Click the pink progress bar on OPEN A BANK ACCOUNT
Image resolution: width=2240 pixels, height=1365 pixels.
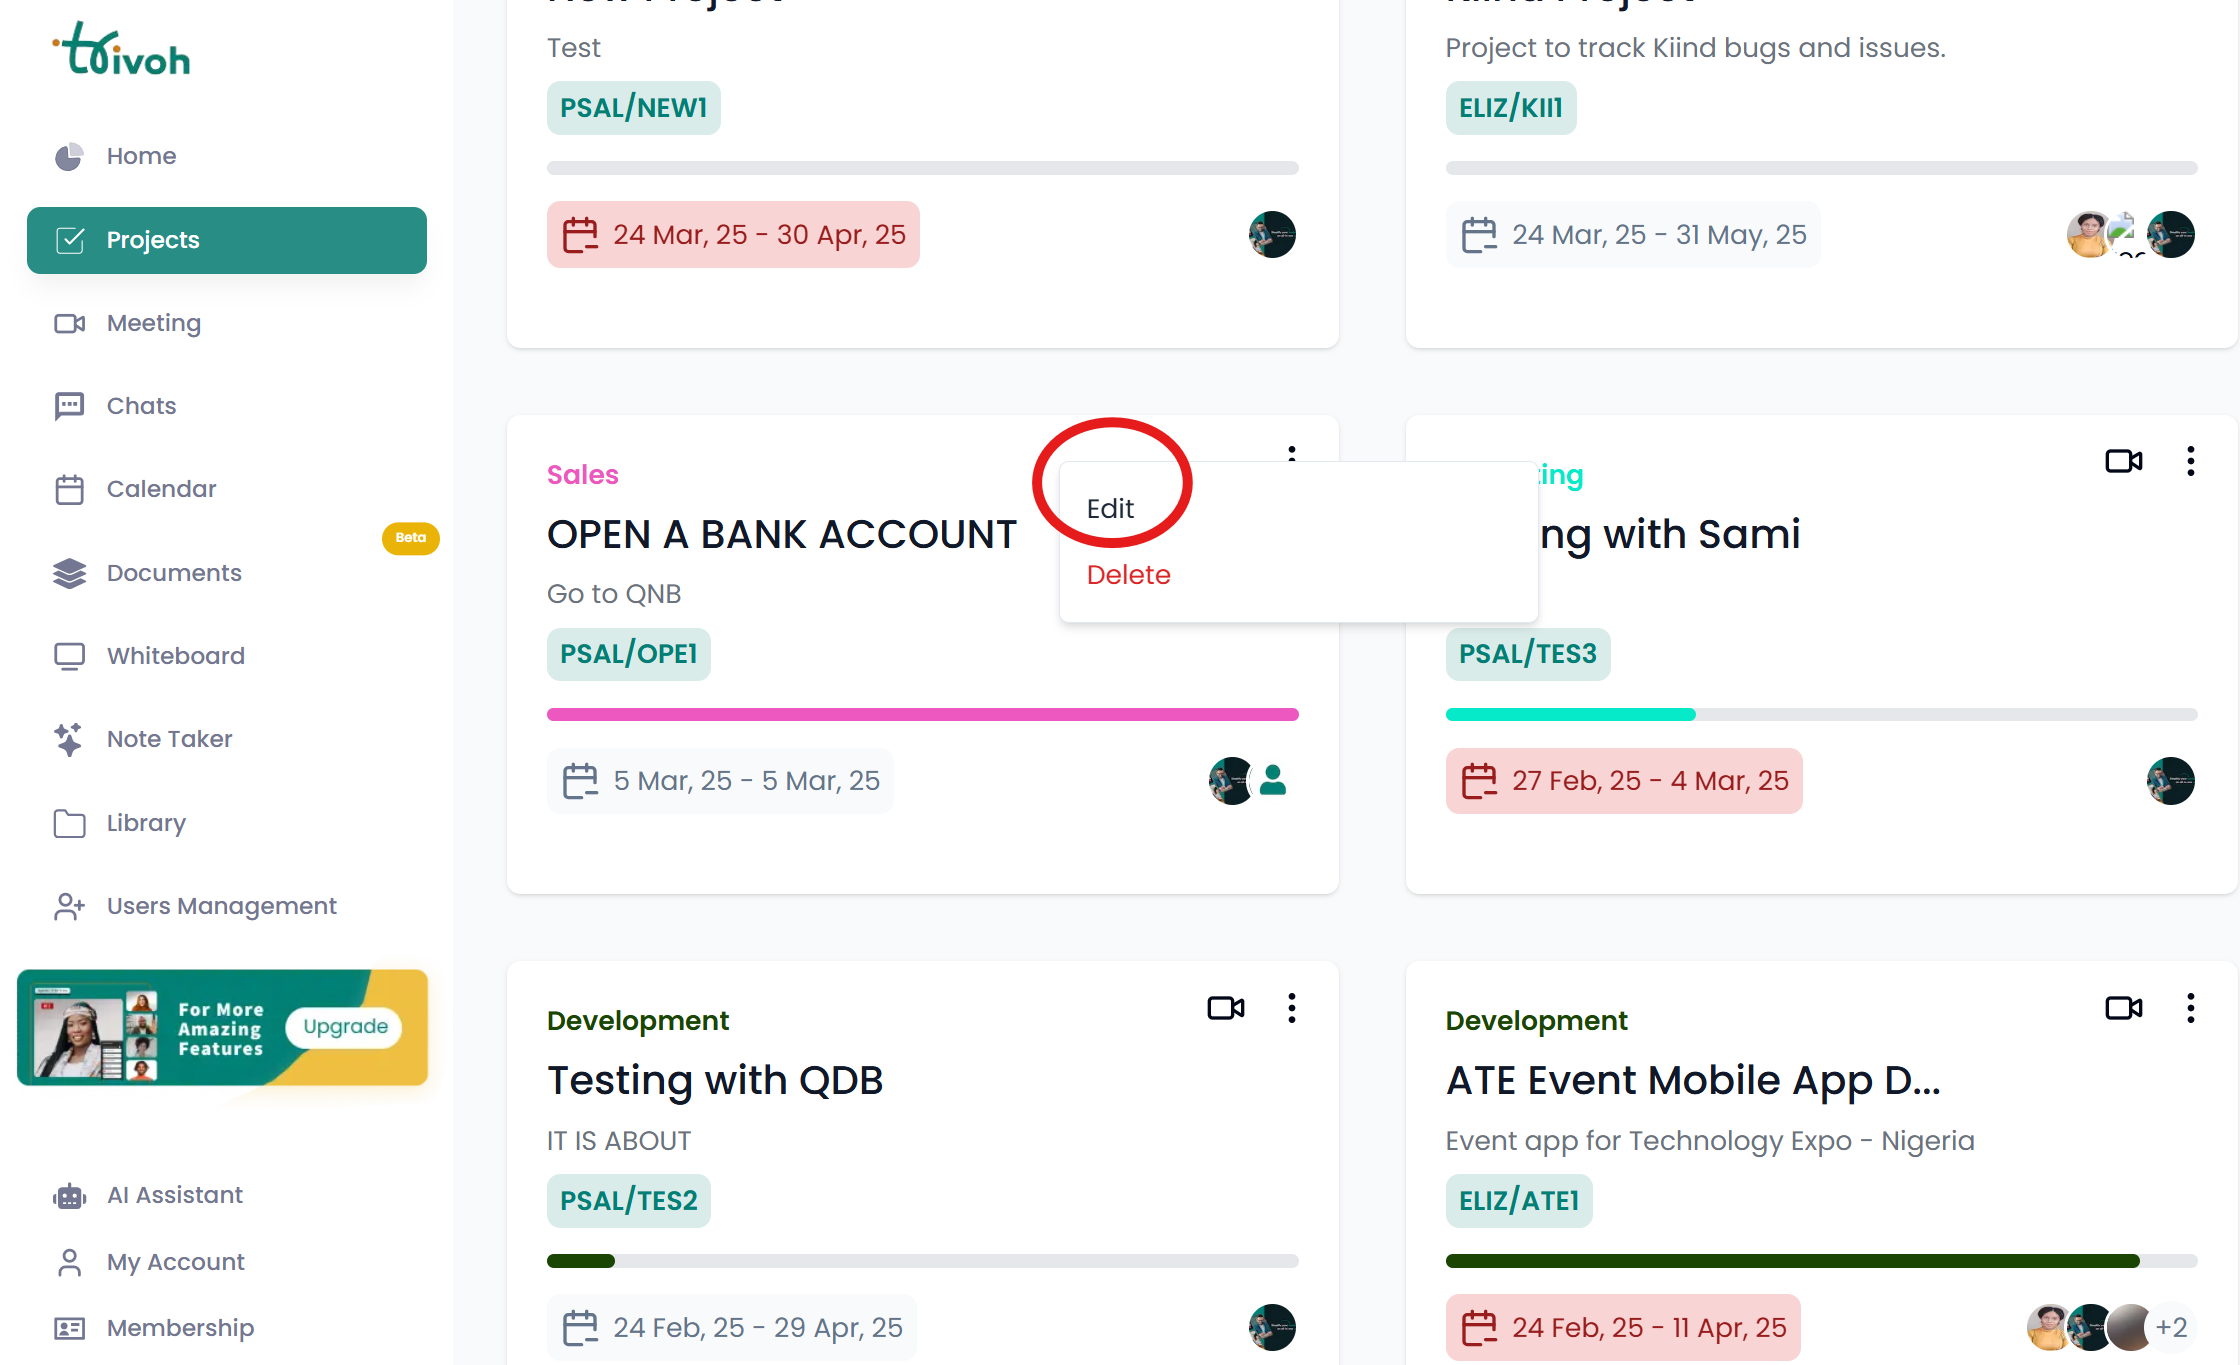pyautogui.click(x=922, y=714)
